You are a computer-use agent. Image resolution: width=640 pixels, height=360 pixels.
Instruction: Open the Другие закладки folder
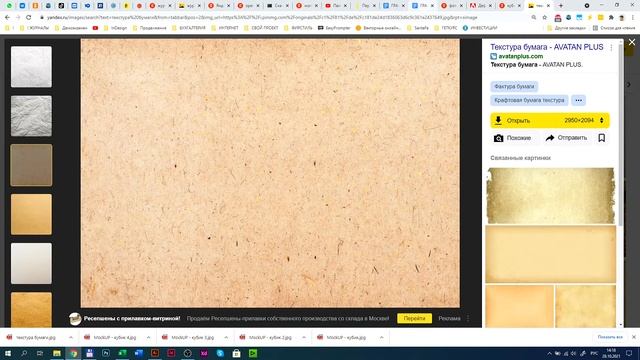567,28
